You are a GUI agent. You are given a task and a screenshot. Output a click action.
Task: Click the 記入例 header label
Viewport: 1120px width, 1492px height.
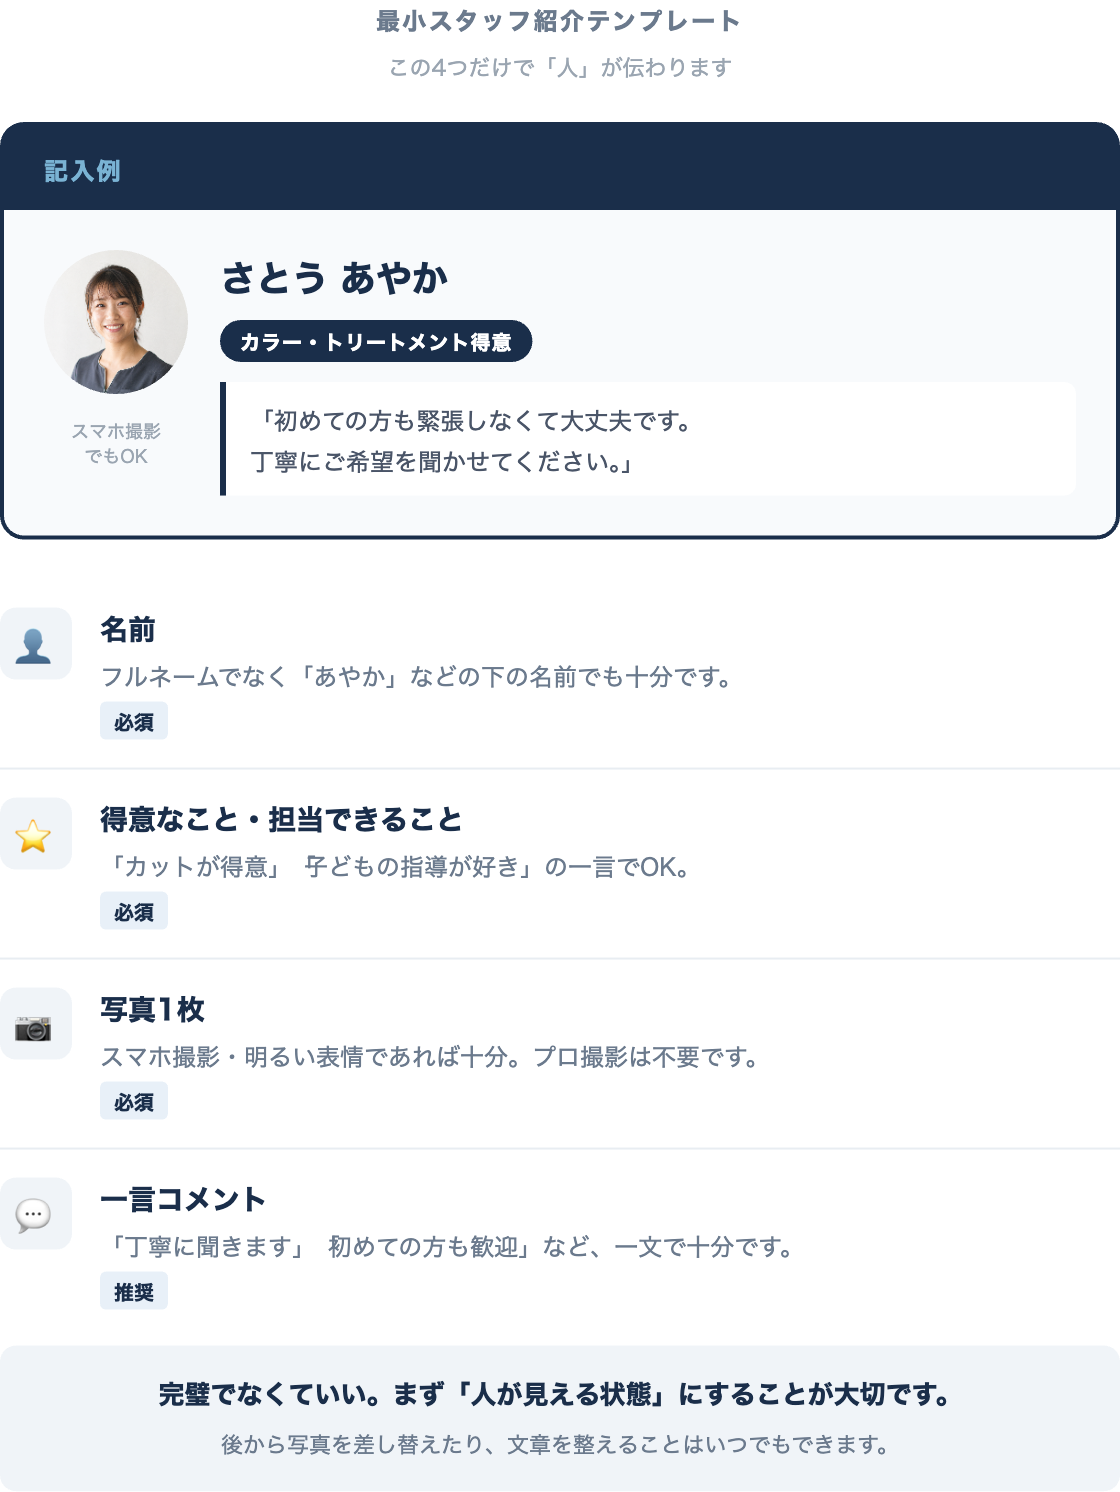coord(82,171)
